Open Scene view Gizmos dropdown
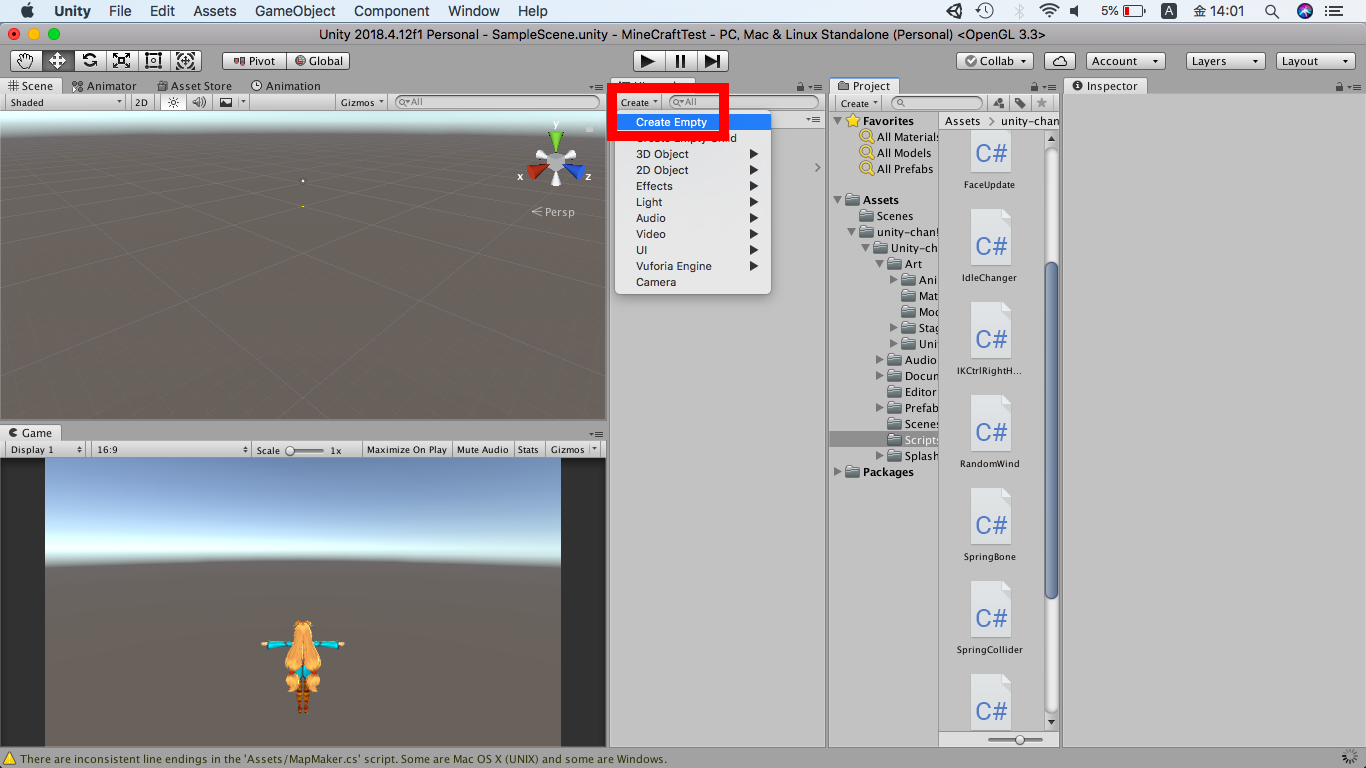Screen dimensions: 1366x768 362,102
